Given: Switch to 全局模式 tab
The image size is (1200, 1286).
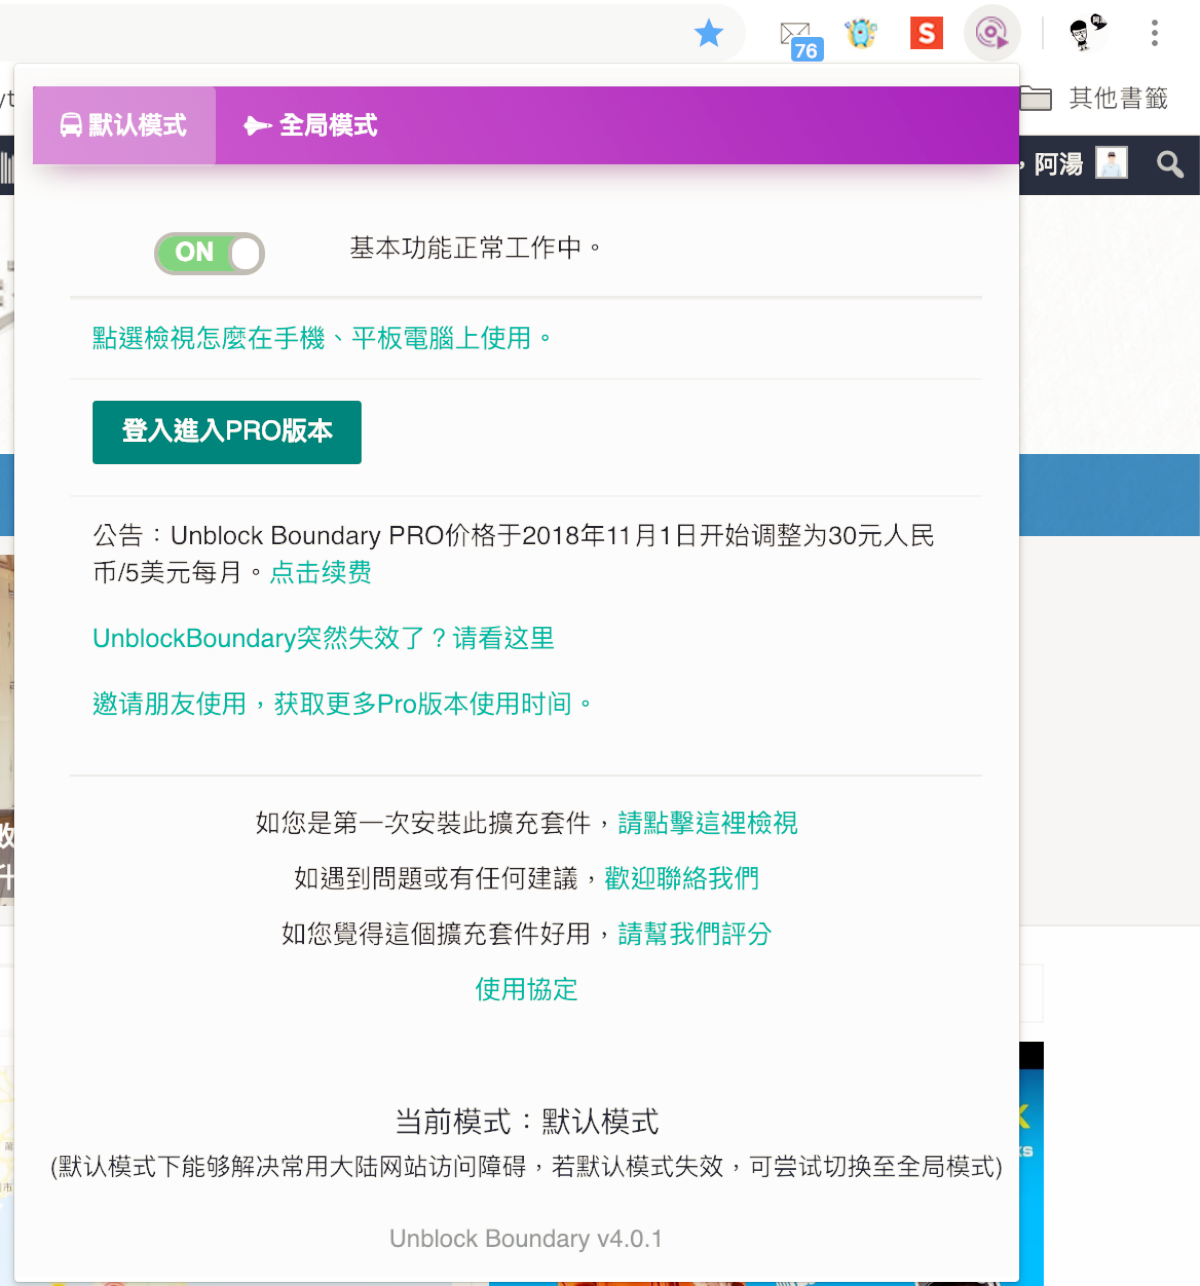Looking at the screenshot, I should (x=311, y=126).
